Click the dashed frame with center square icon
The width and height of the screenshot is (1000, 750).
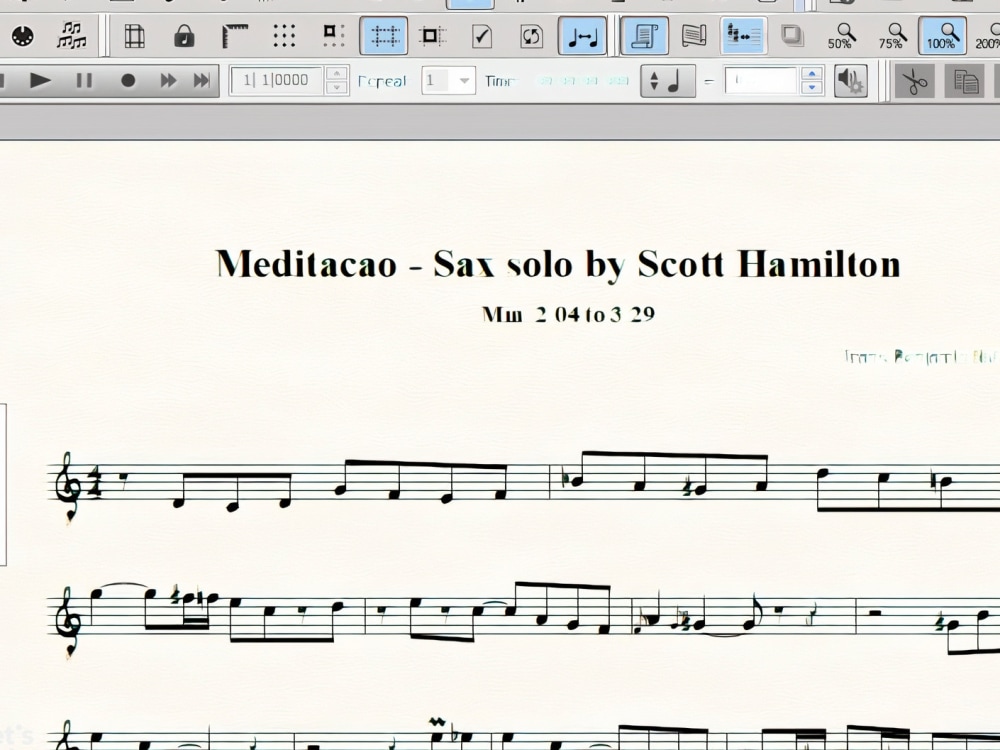click(x=431, y=36)
